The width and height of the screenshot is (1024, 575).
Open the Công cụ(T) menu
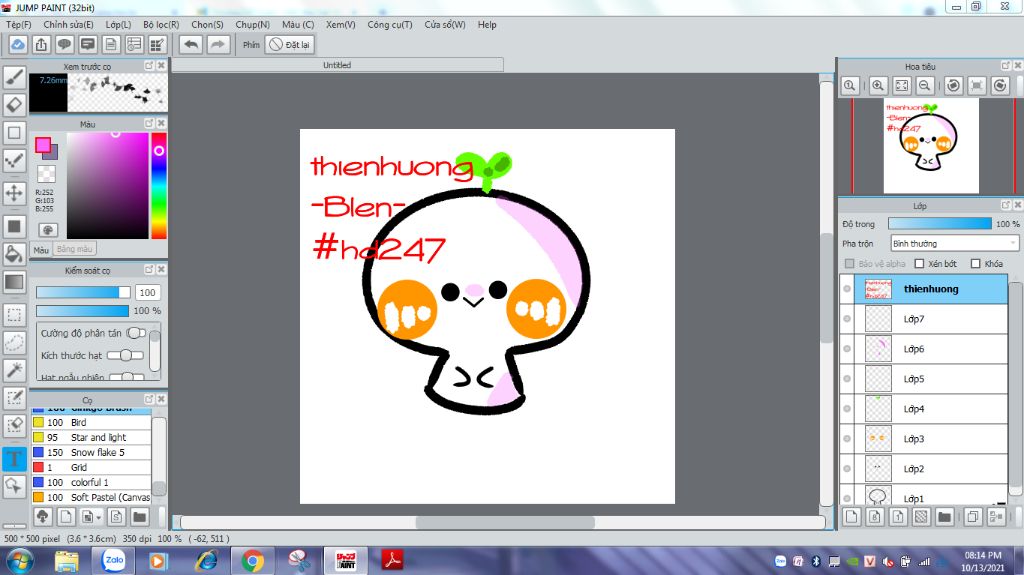coord(390,24)
